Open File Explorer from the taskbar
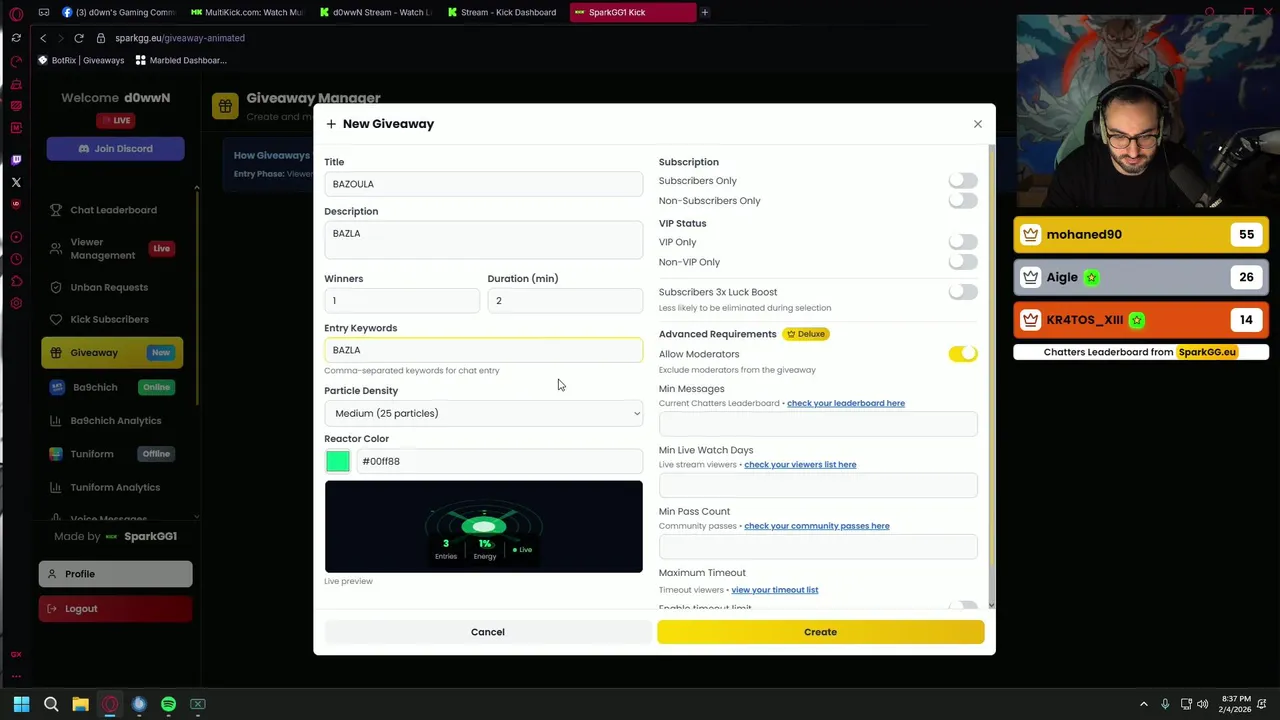 coord(80,704)
